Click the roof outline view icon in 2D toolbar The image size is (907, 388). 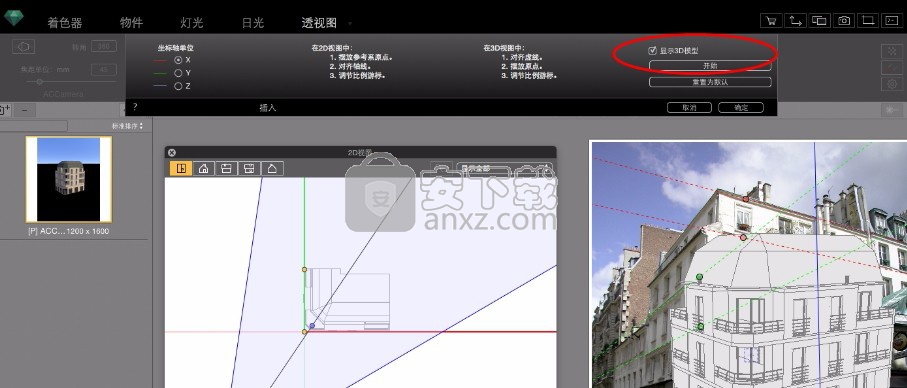(x=272, y=168)
